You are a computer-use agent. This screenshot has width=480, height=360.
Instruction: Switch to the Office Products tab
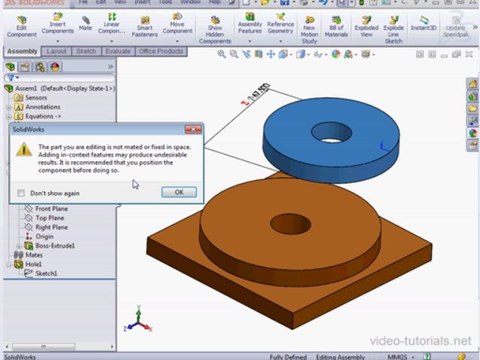coord(161,51)
